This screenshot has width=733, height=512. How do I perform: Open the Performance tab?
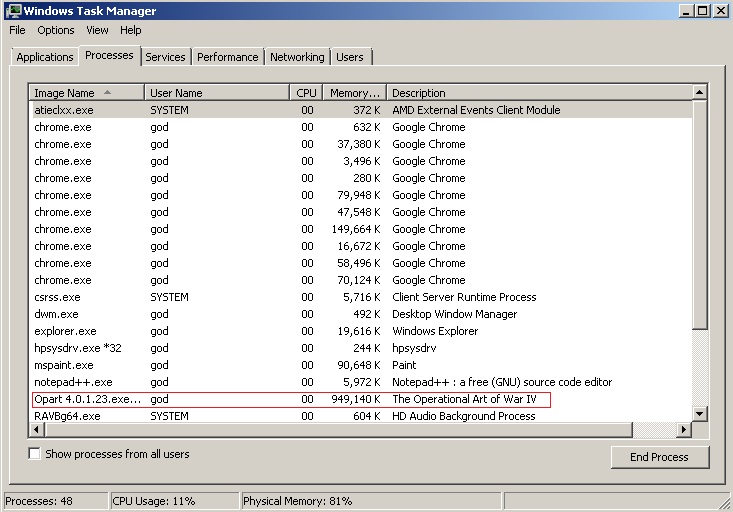tap(228, 57)
